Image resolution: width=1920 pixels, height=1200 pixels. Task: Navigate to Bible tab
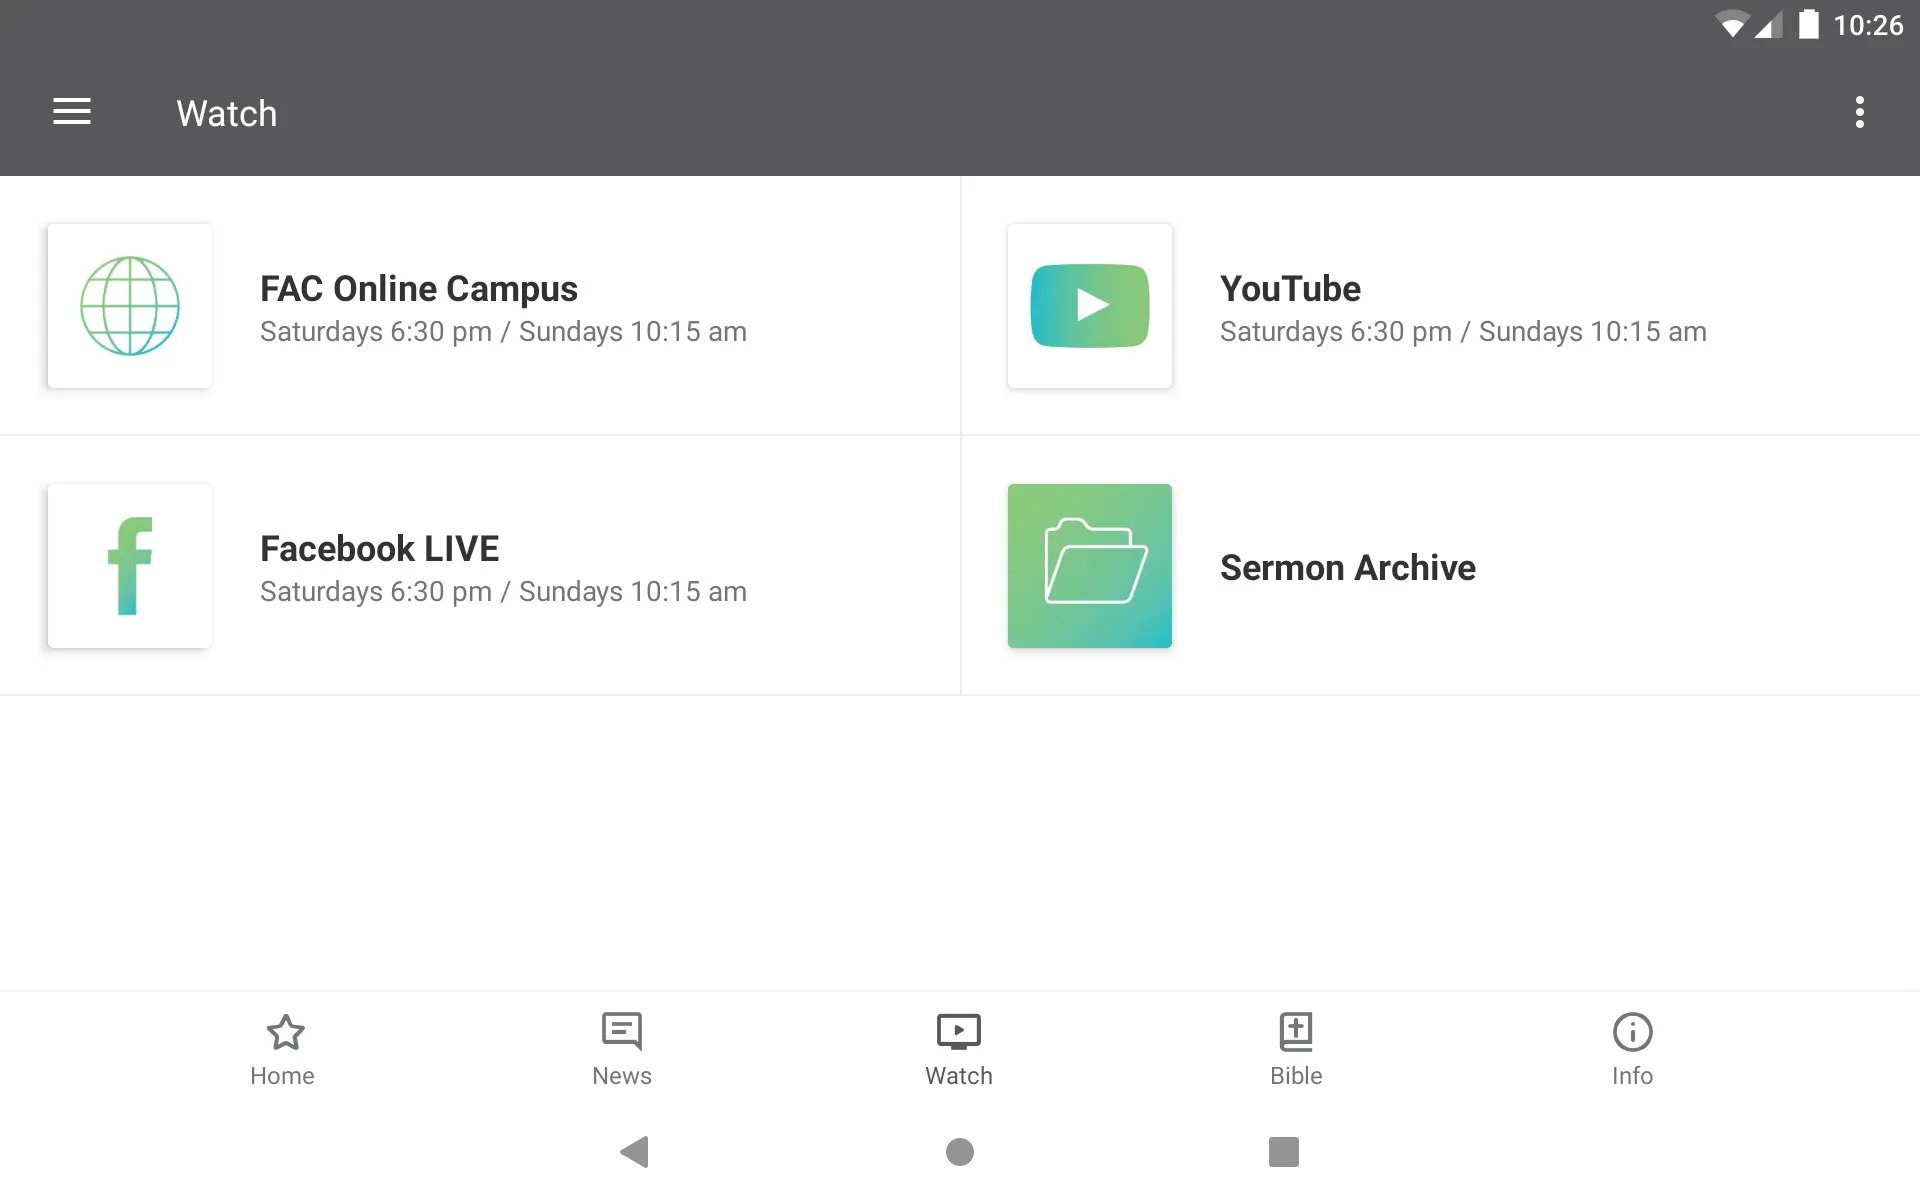click(1295, 1049)
